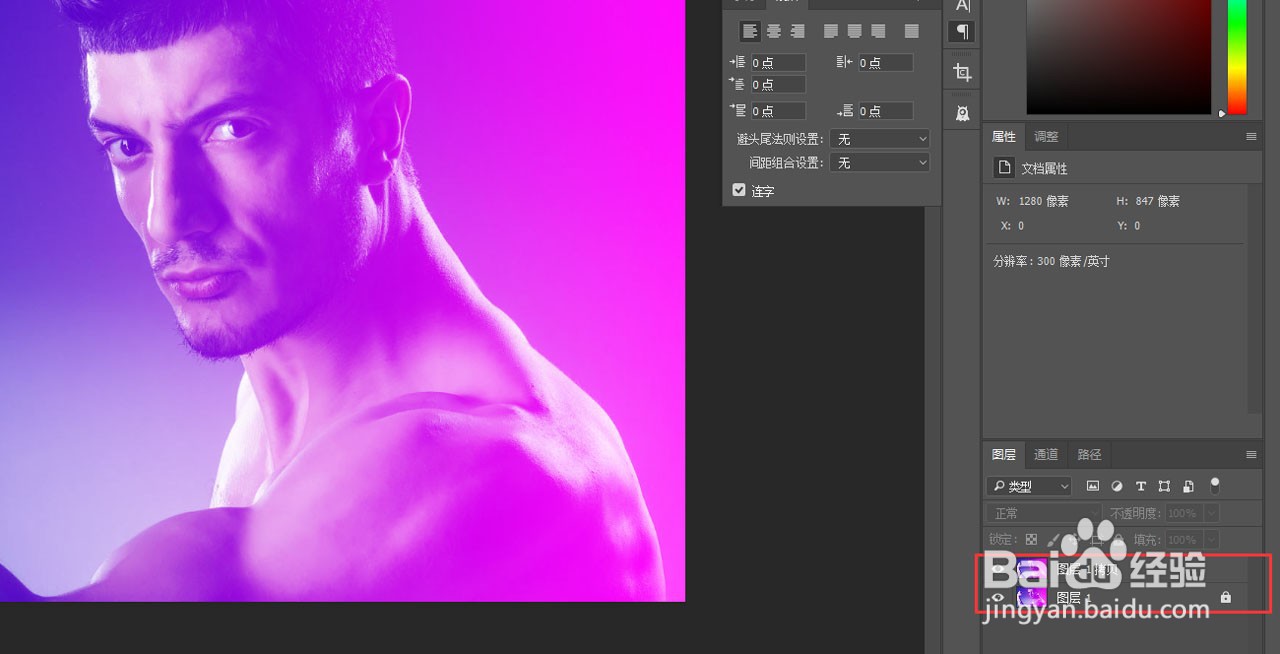Viewport: 1280px width, 654px height.
Task: Hide the 图层 1 拷贝 layer eye icon
Action: 997,570
